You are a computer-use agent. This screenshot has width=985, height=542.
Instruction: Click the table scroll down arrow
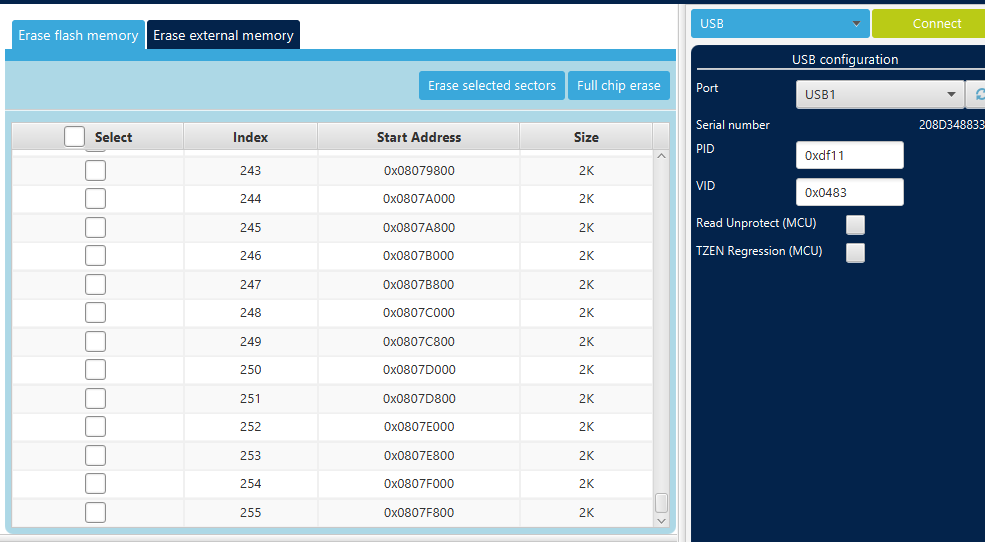[x=661, y=521]
